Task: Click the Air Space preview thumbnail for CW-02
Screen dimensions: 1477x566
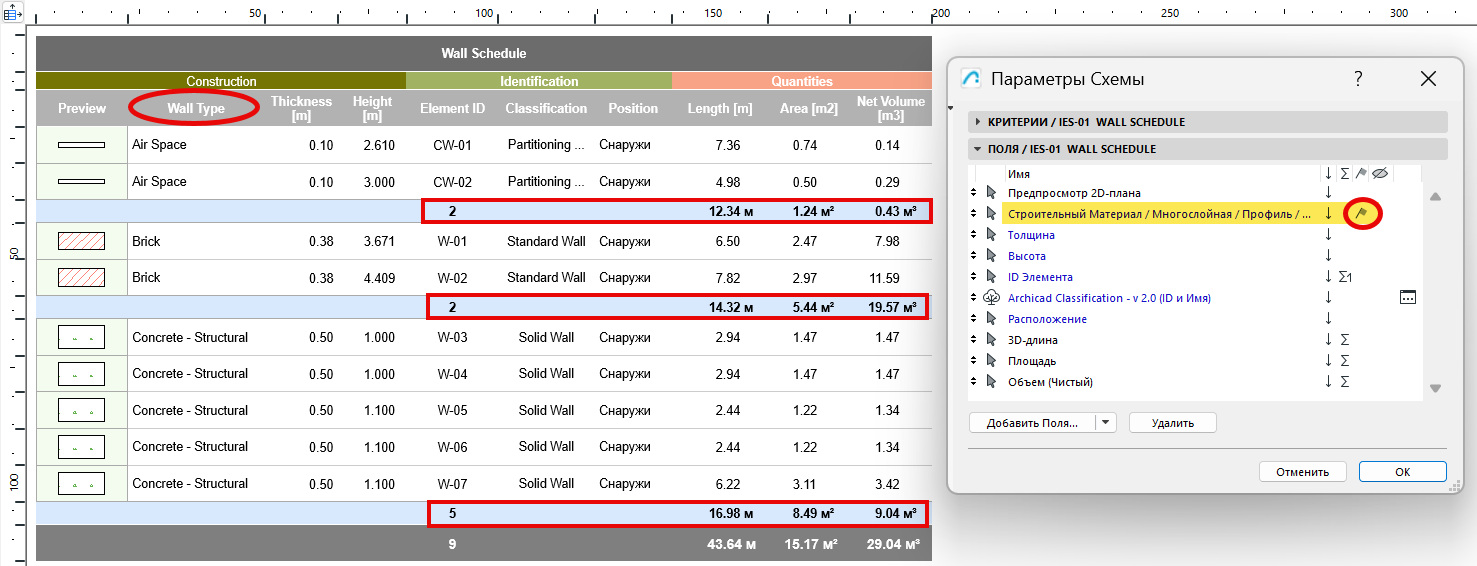Action: (82, 182)
